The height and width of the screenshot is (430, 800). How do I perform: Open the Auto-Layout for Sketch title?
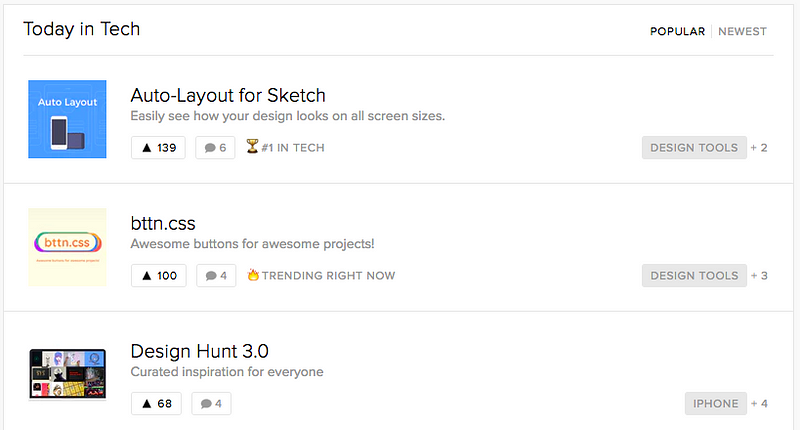[228, 95]
